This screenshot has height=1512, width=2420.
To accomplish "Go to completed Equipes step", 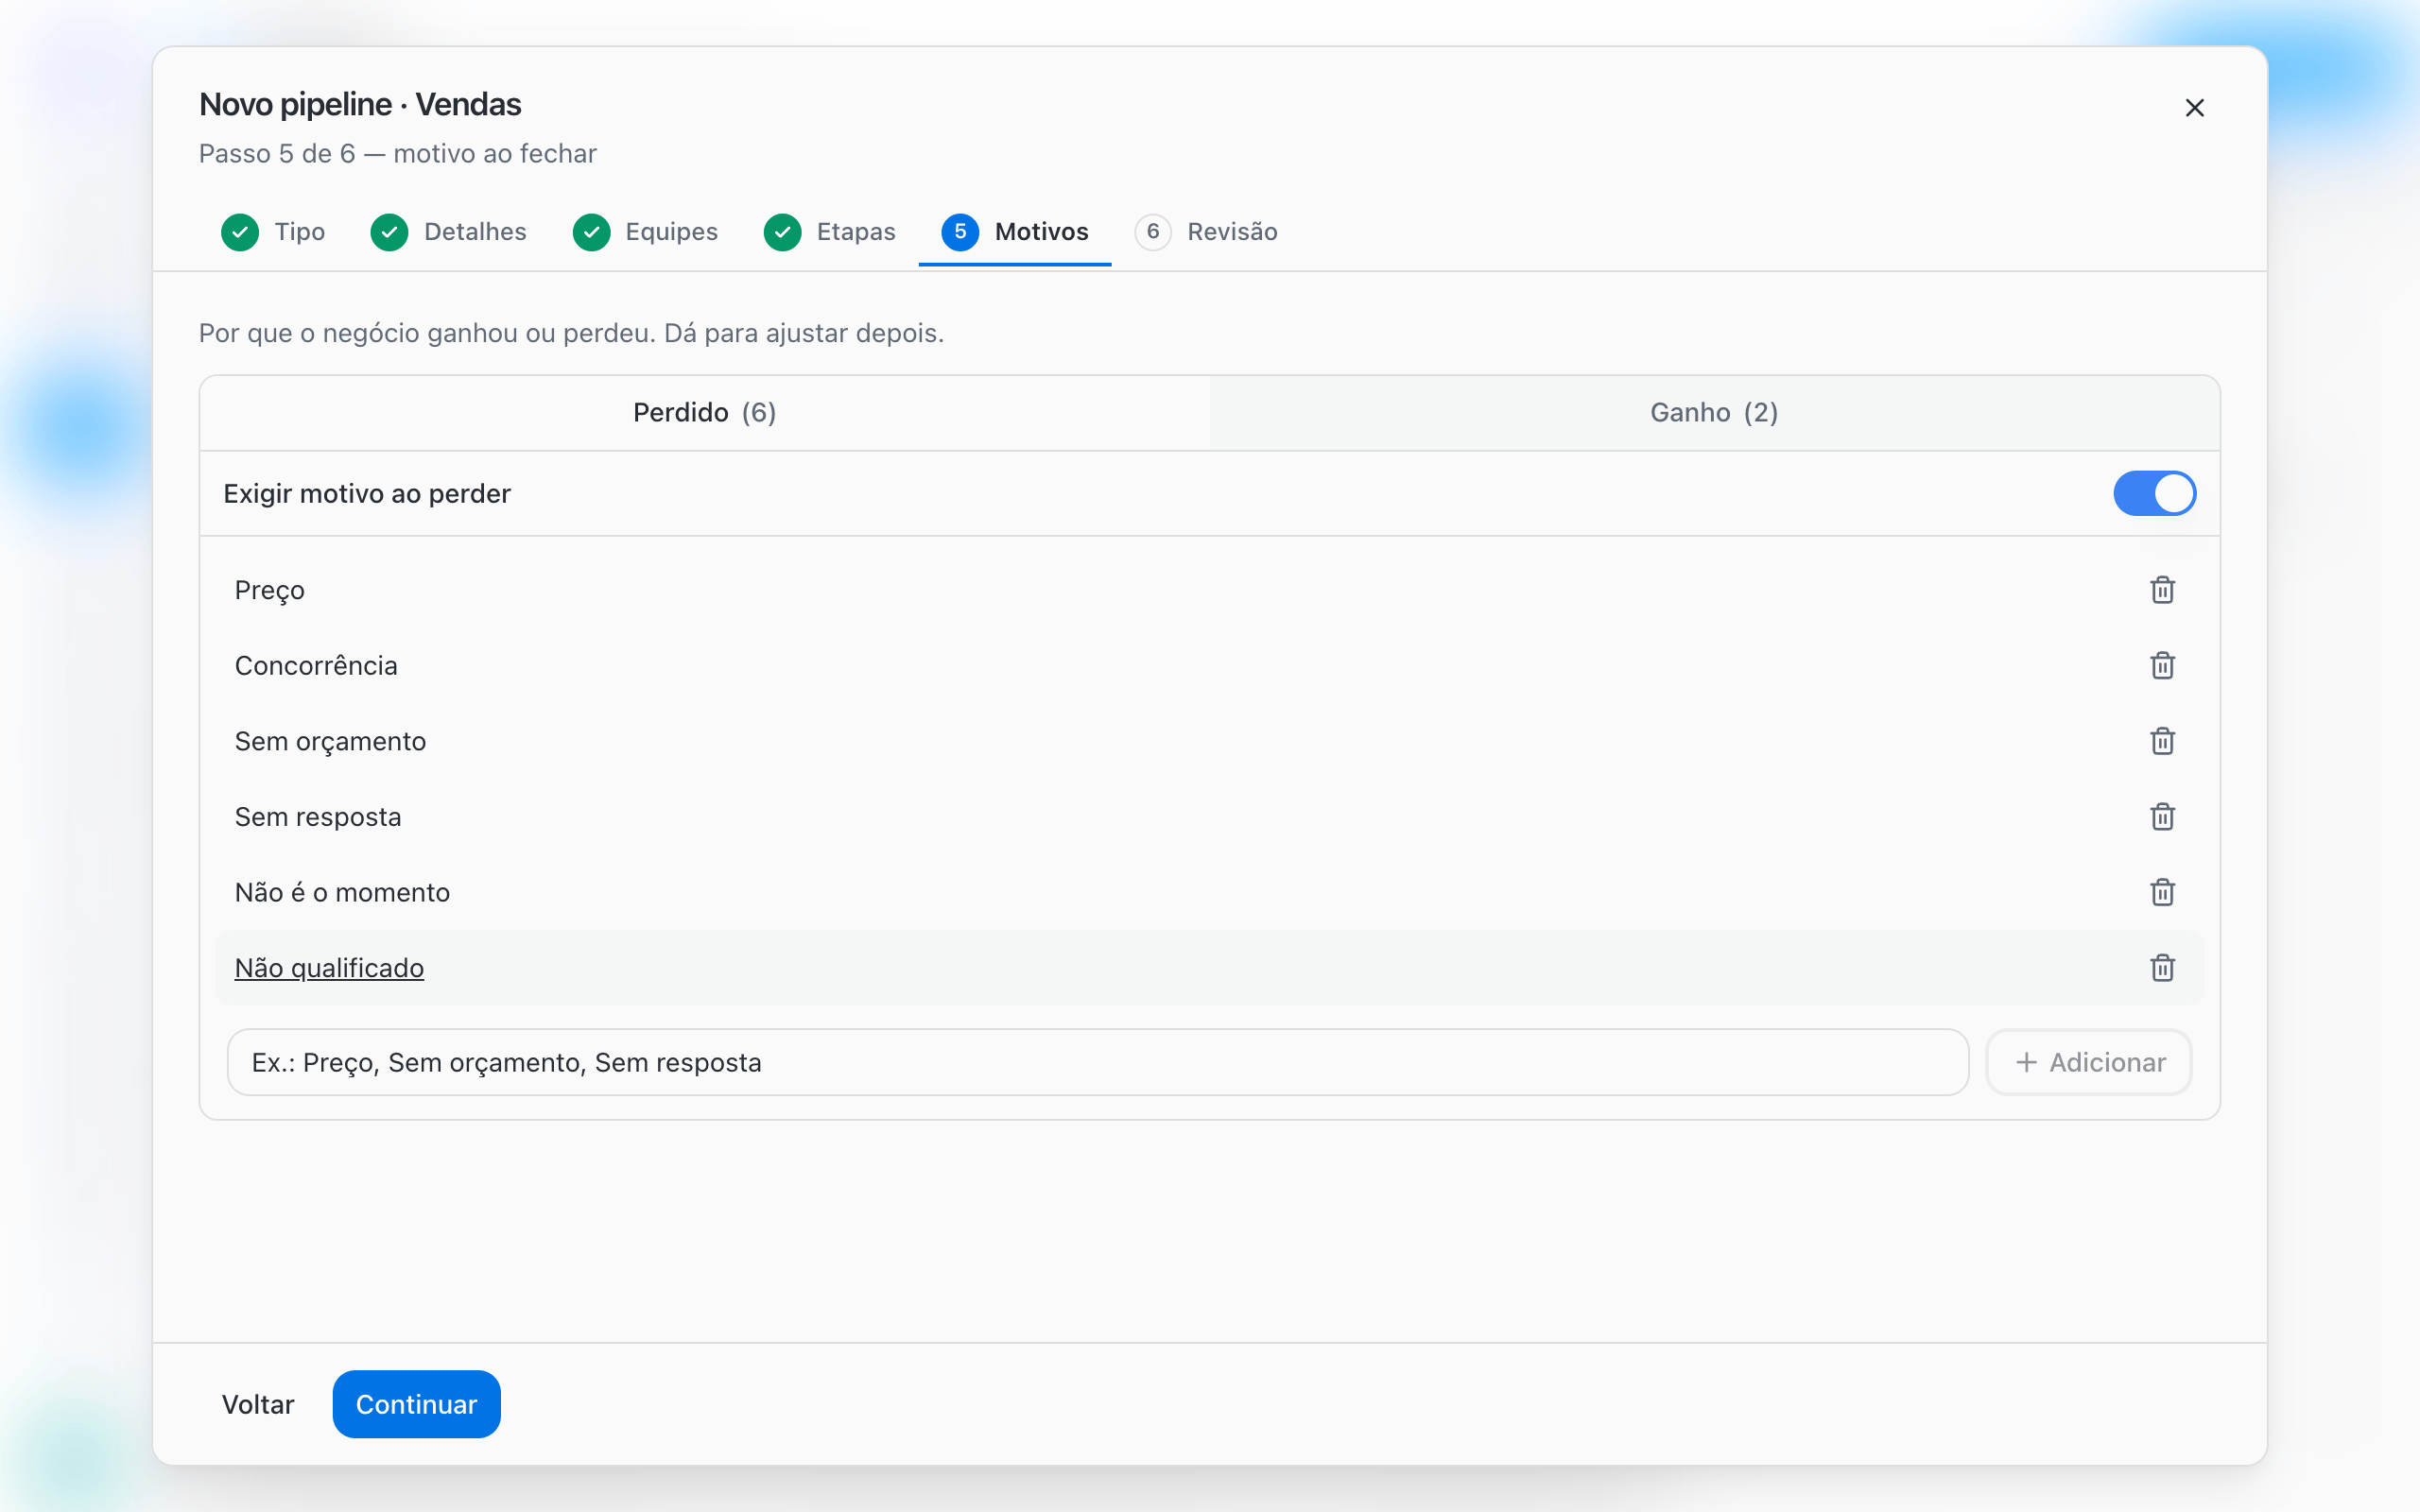I will coord(645,232).
